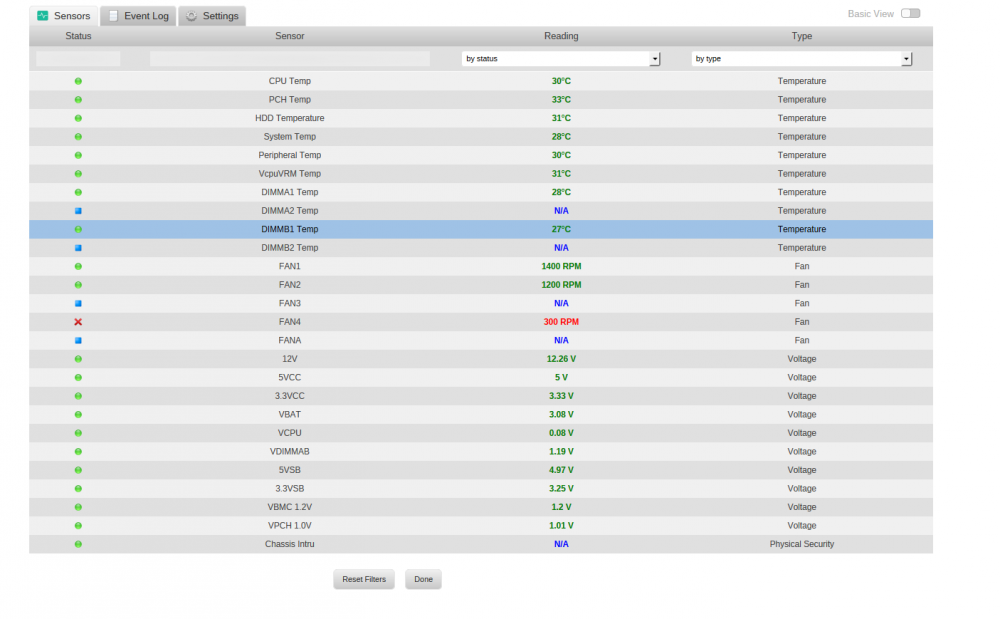Toggle the Basic View switch
This screenshot has width=1000, height=619.
910,13
